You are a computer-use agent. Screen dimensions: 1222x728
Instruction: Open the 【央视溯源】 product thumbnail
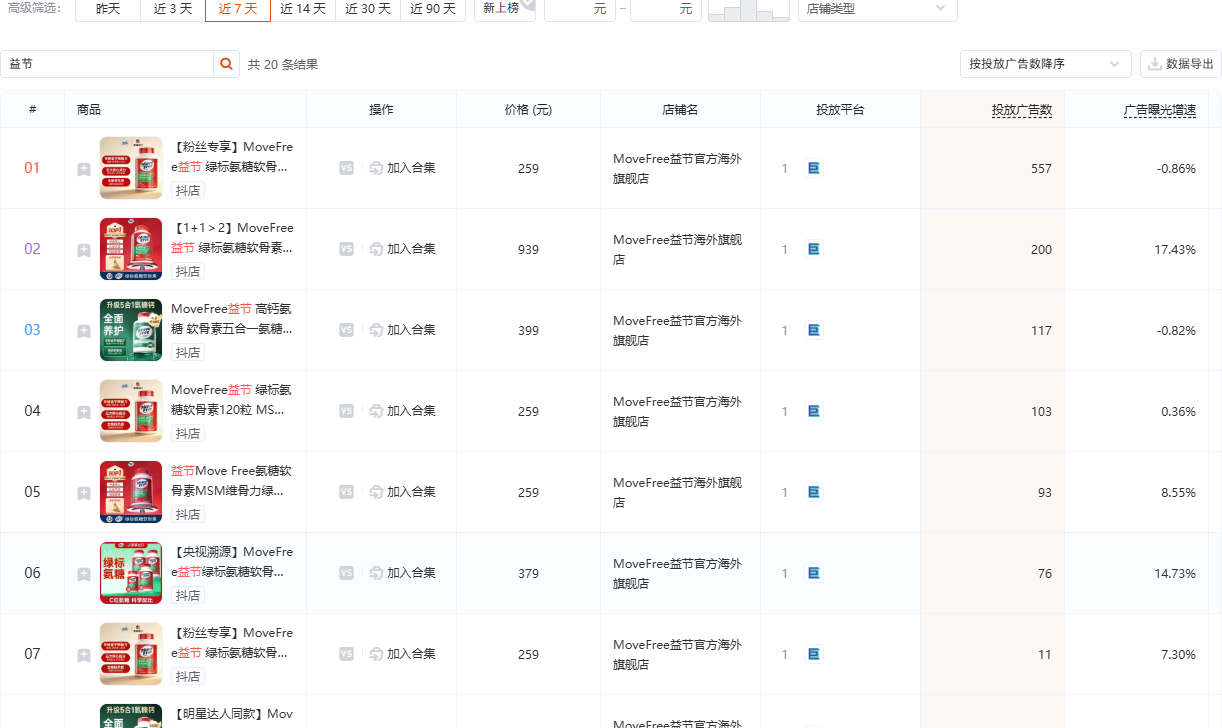coord(131,573)
